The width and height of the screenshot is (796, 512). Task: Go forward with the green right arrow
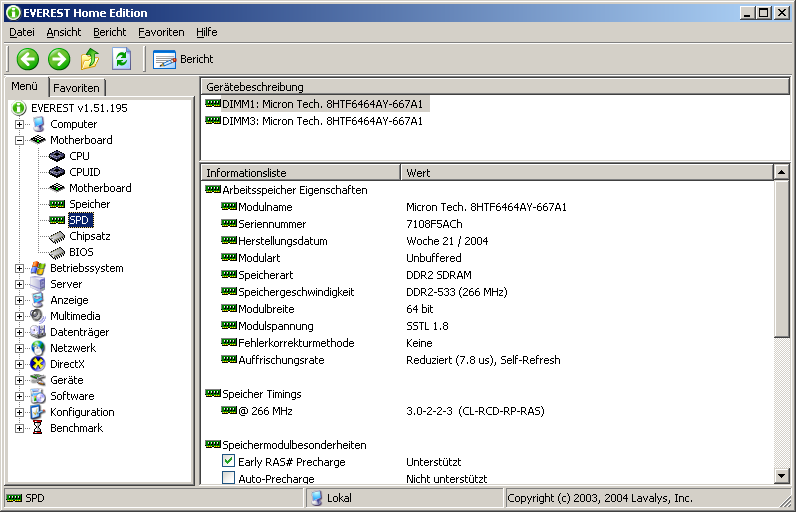pos(59,59)
